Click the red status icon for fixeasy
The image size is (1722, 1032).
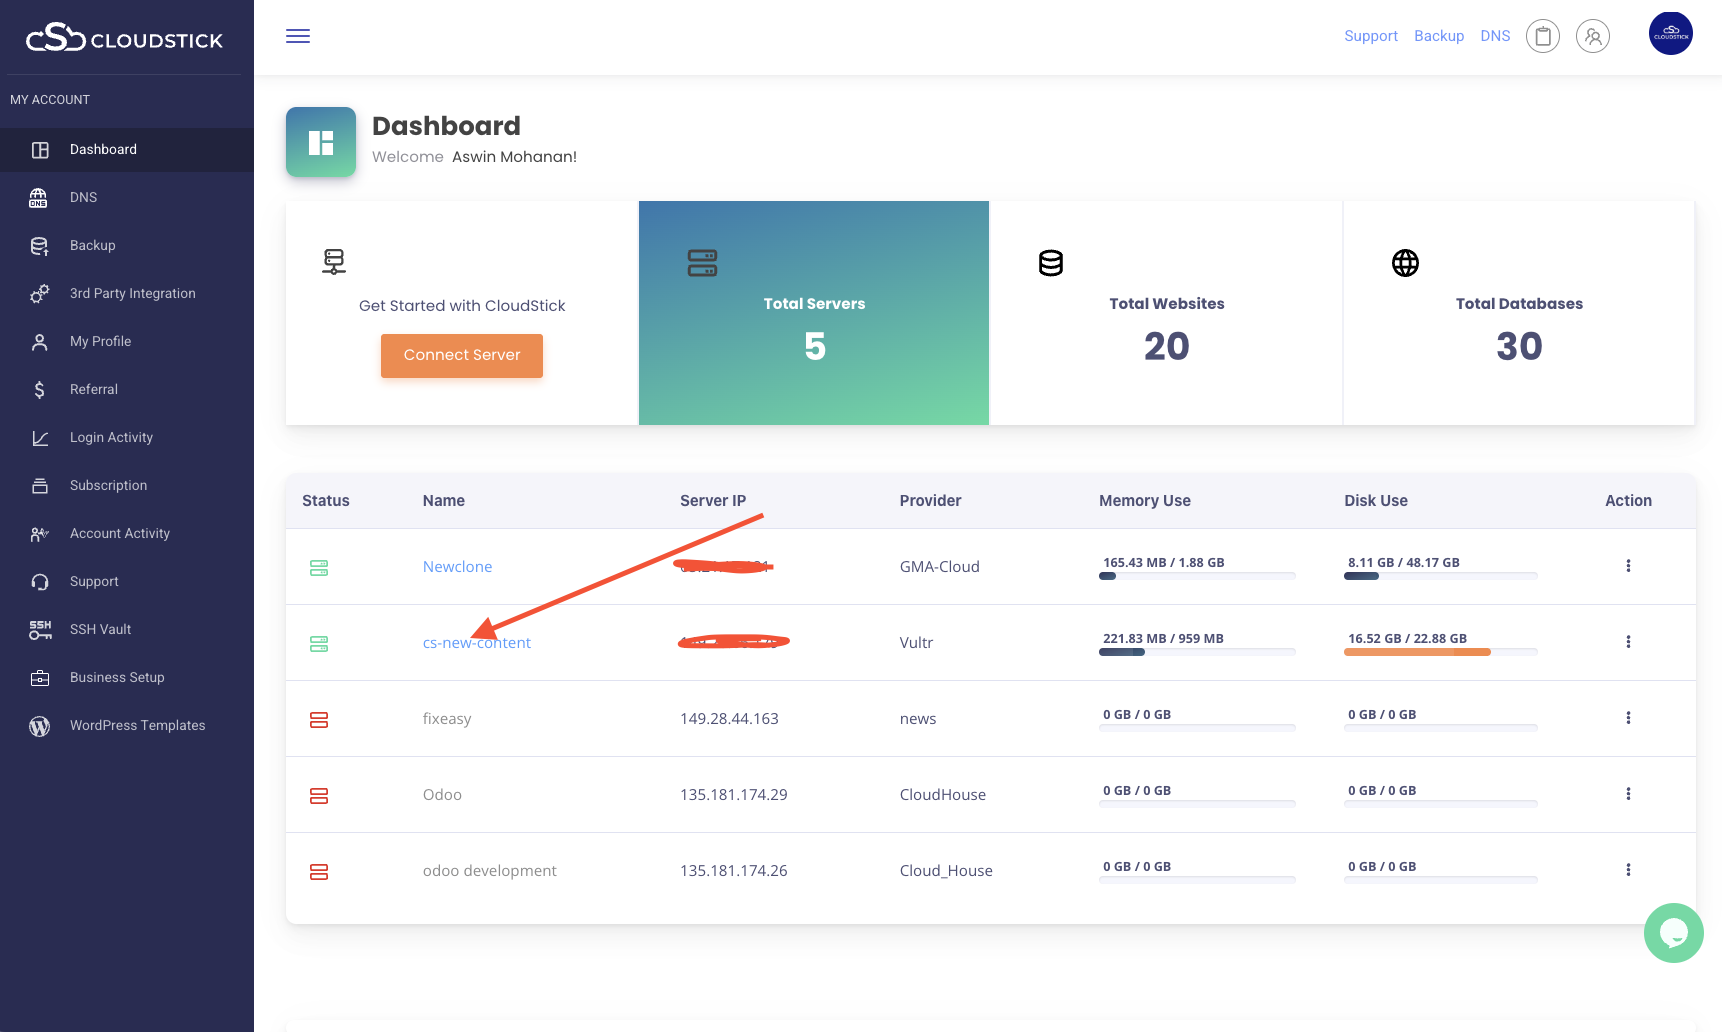click(319, 720)
